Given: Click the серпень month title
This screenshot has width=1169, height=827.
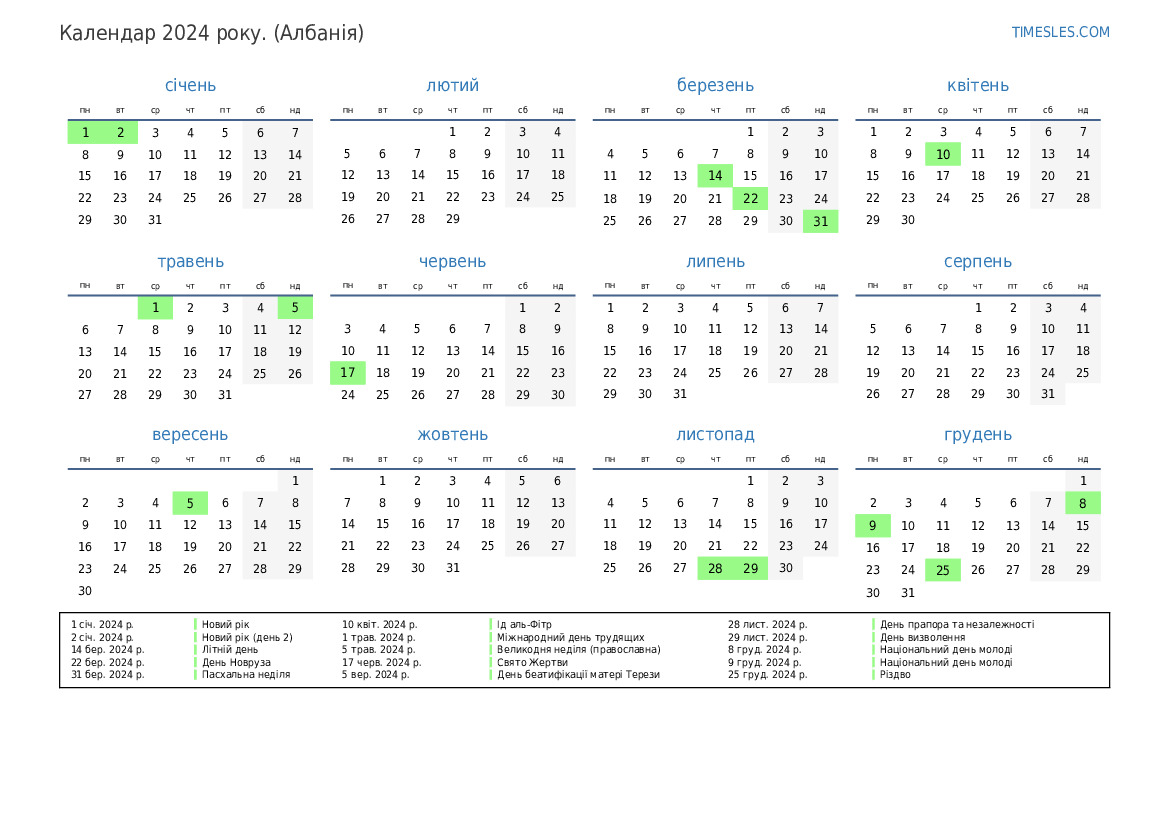Looking at the screenshot, I should click(977, 262).
